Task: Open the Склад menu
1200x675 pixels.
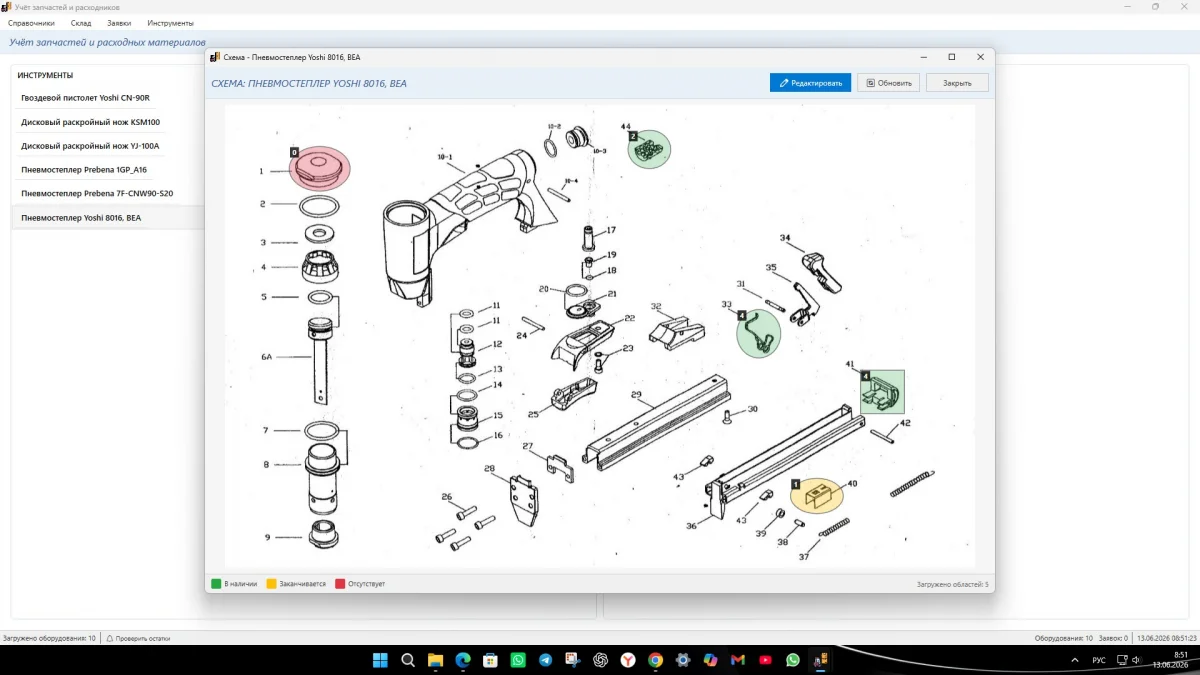Action: (81, 23)
